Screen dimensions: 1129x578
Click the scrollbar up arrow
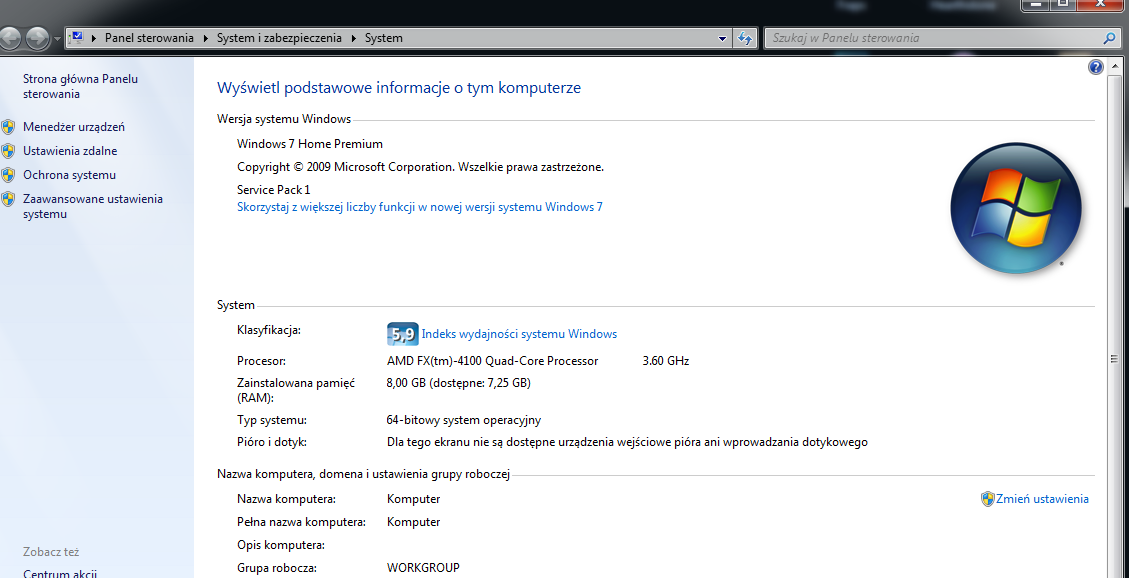tap(1115, 68)
